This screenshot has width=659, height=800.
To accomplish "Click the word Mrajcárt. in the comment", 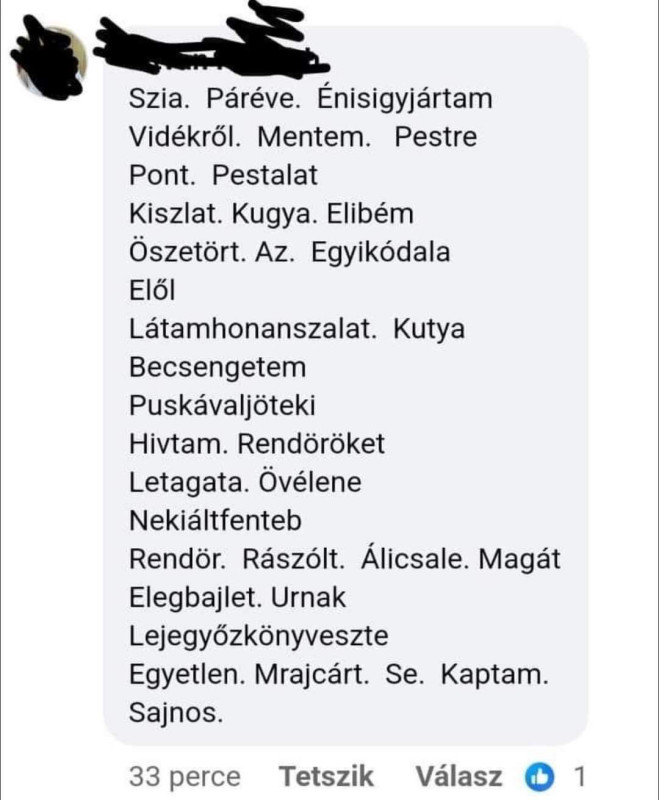I will (311, 674).
